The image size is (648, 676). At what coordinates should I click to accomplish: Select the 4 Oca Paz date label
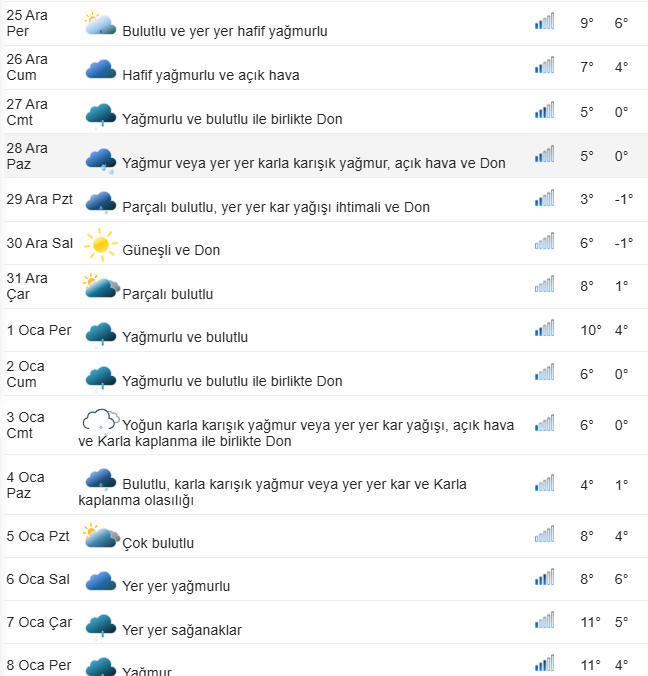point(25,485)
